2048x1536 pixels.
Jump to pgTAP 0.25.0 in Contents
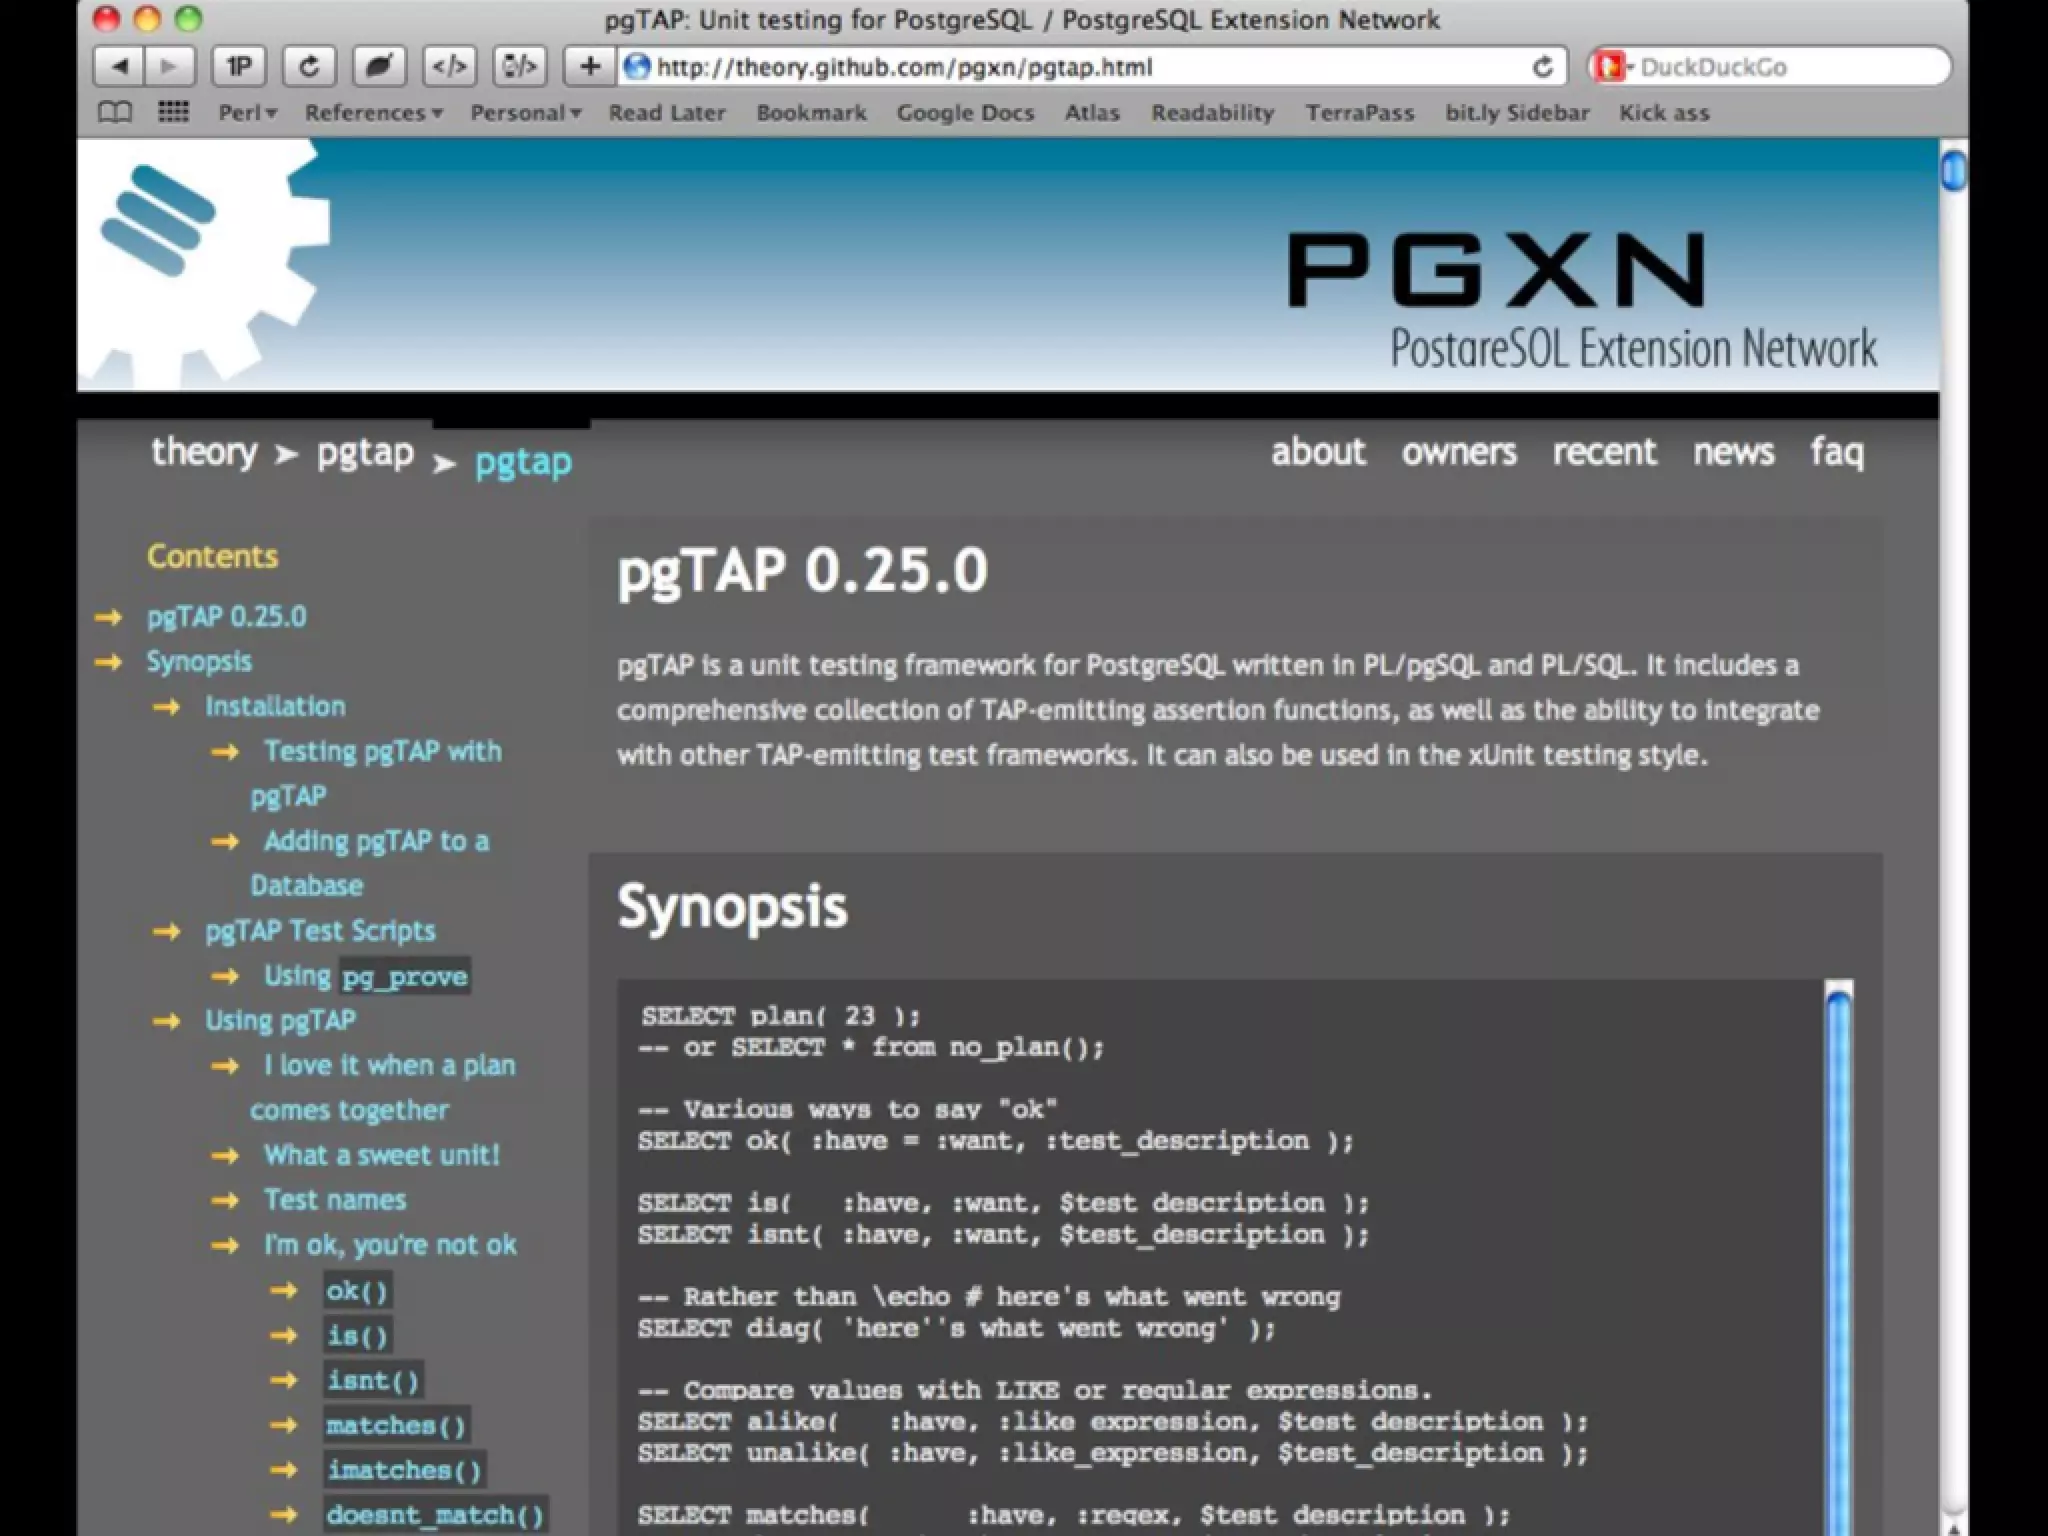tap(227, 616)
